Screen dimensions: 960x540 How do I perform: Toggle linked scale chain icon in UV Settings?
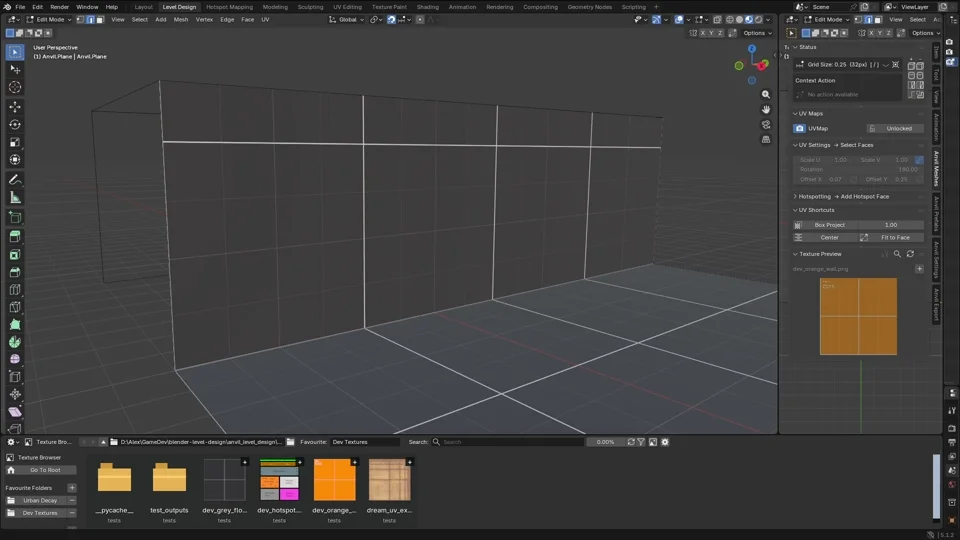coord(919,160)
